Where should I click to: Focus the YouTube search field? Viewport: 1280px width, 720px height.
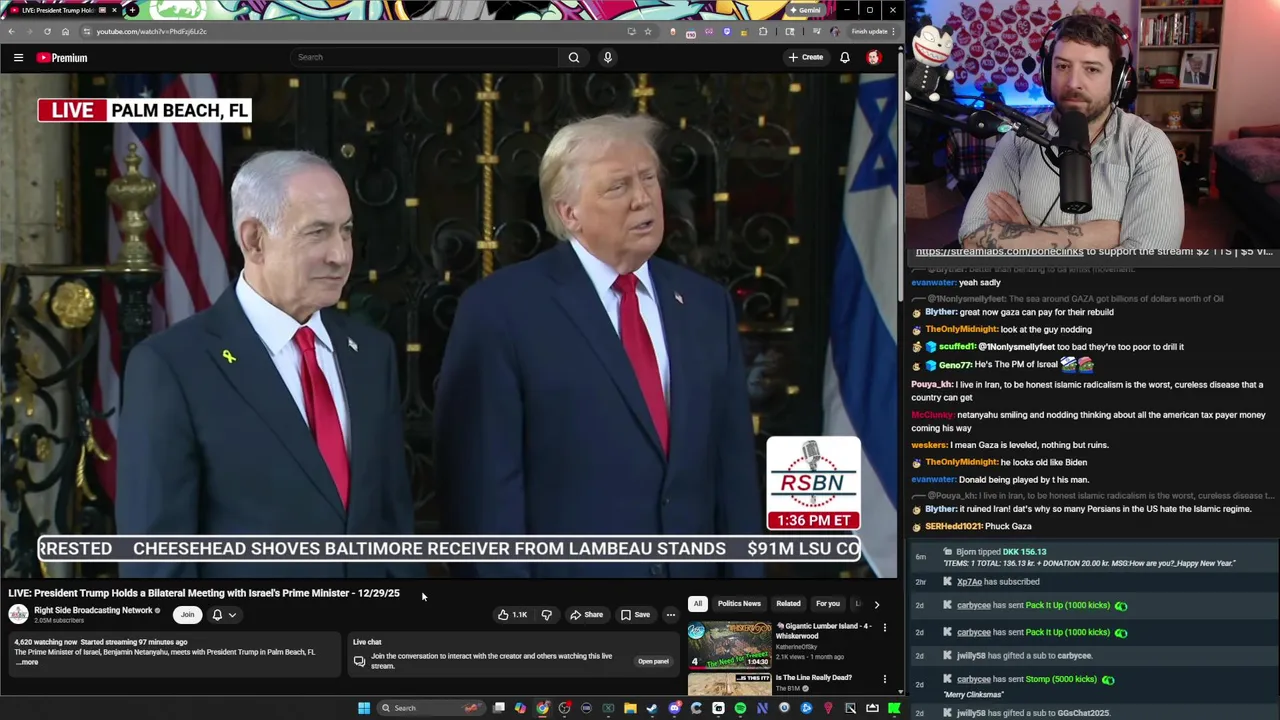424,57
